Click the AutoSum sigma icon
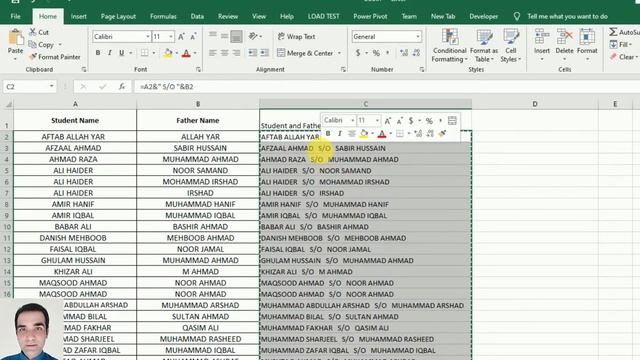Screen dimensions: 640x360 (x=613, y=32)
